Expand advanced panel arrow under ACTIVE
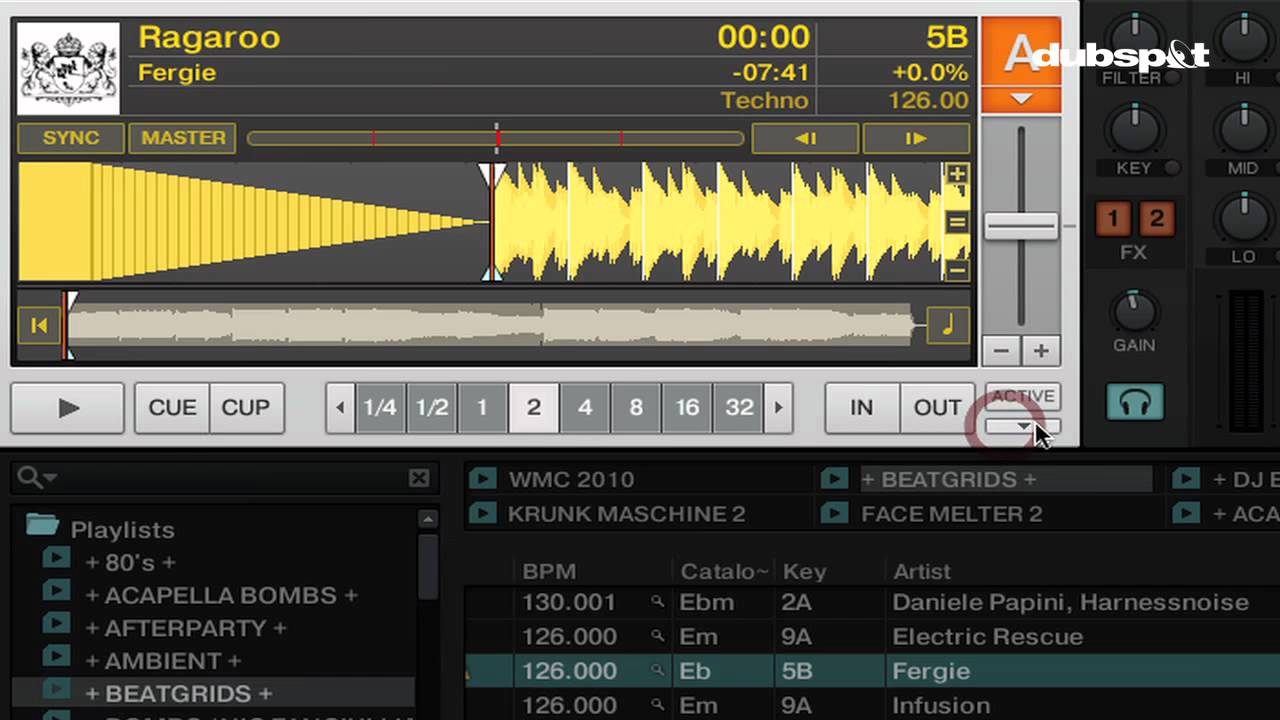 point(1022,427)
